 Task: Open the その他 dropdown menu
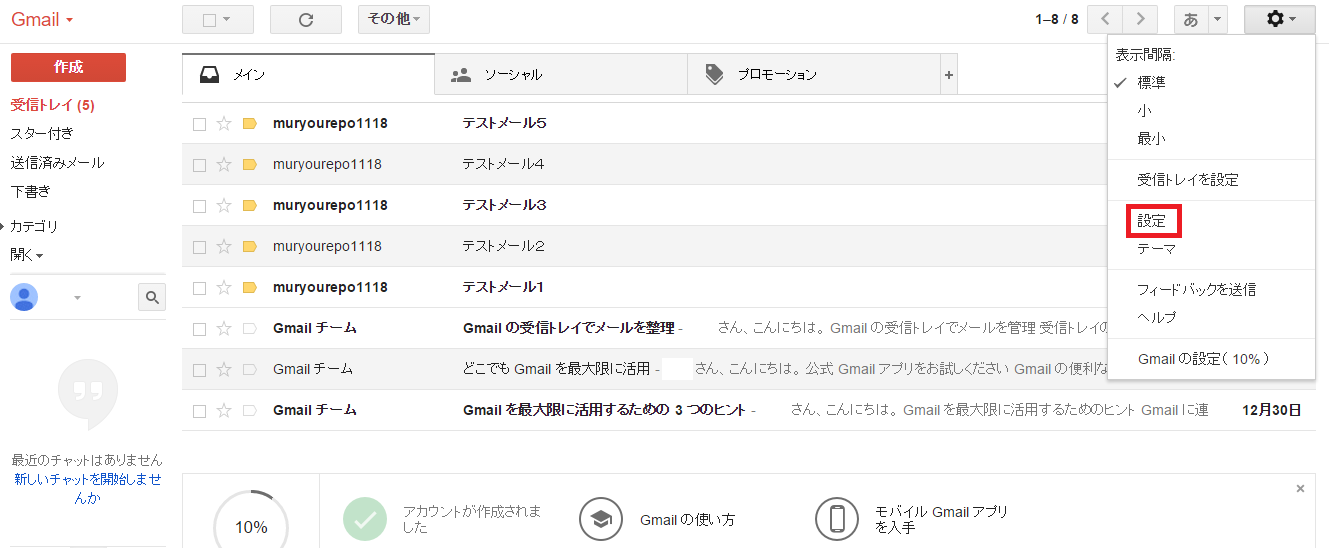tap(394, 19)
